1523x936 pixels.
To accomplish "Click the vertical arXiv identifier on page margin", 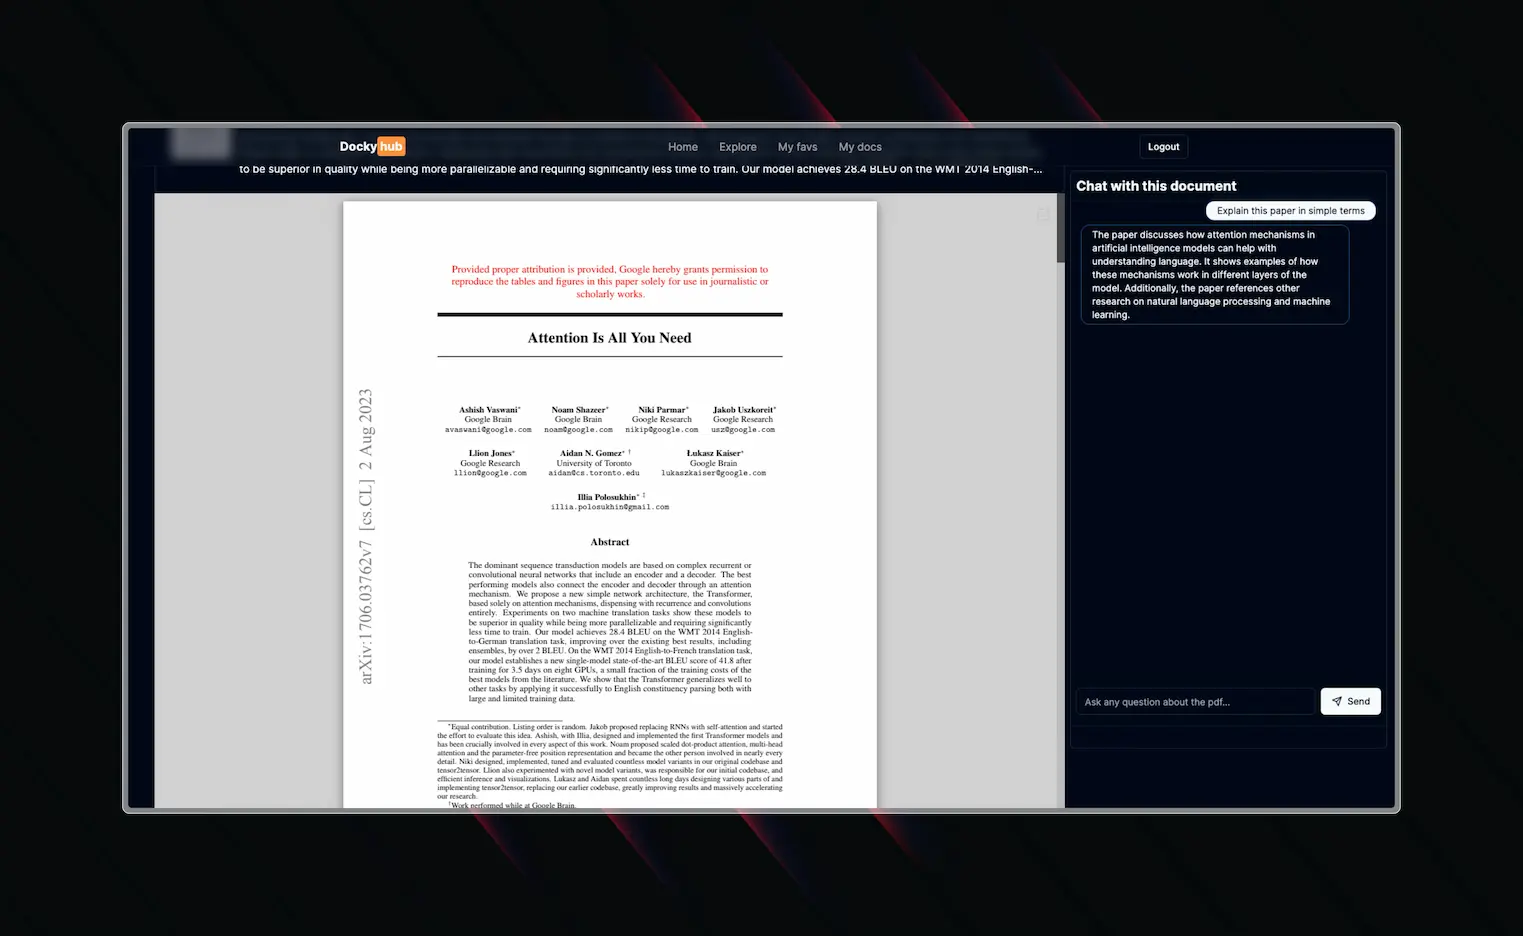I will [x=366, y=536].
